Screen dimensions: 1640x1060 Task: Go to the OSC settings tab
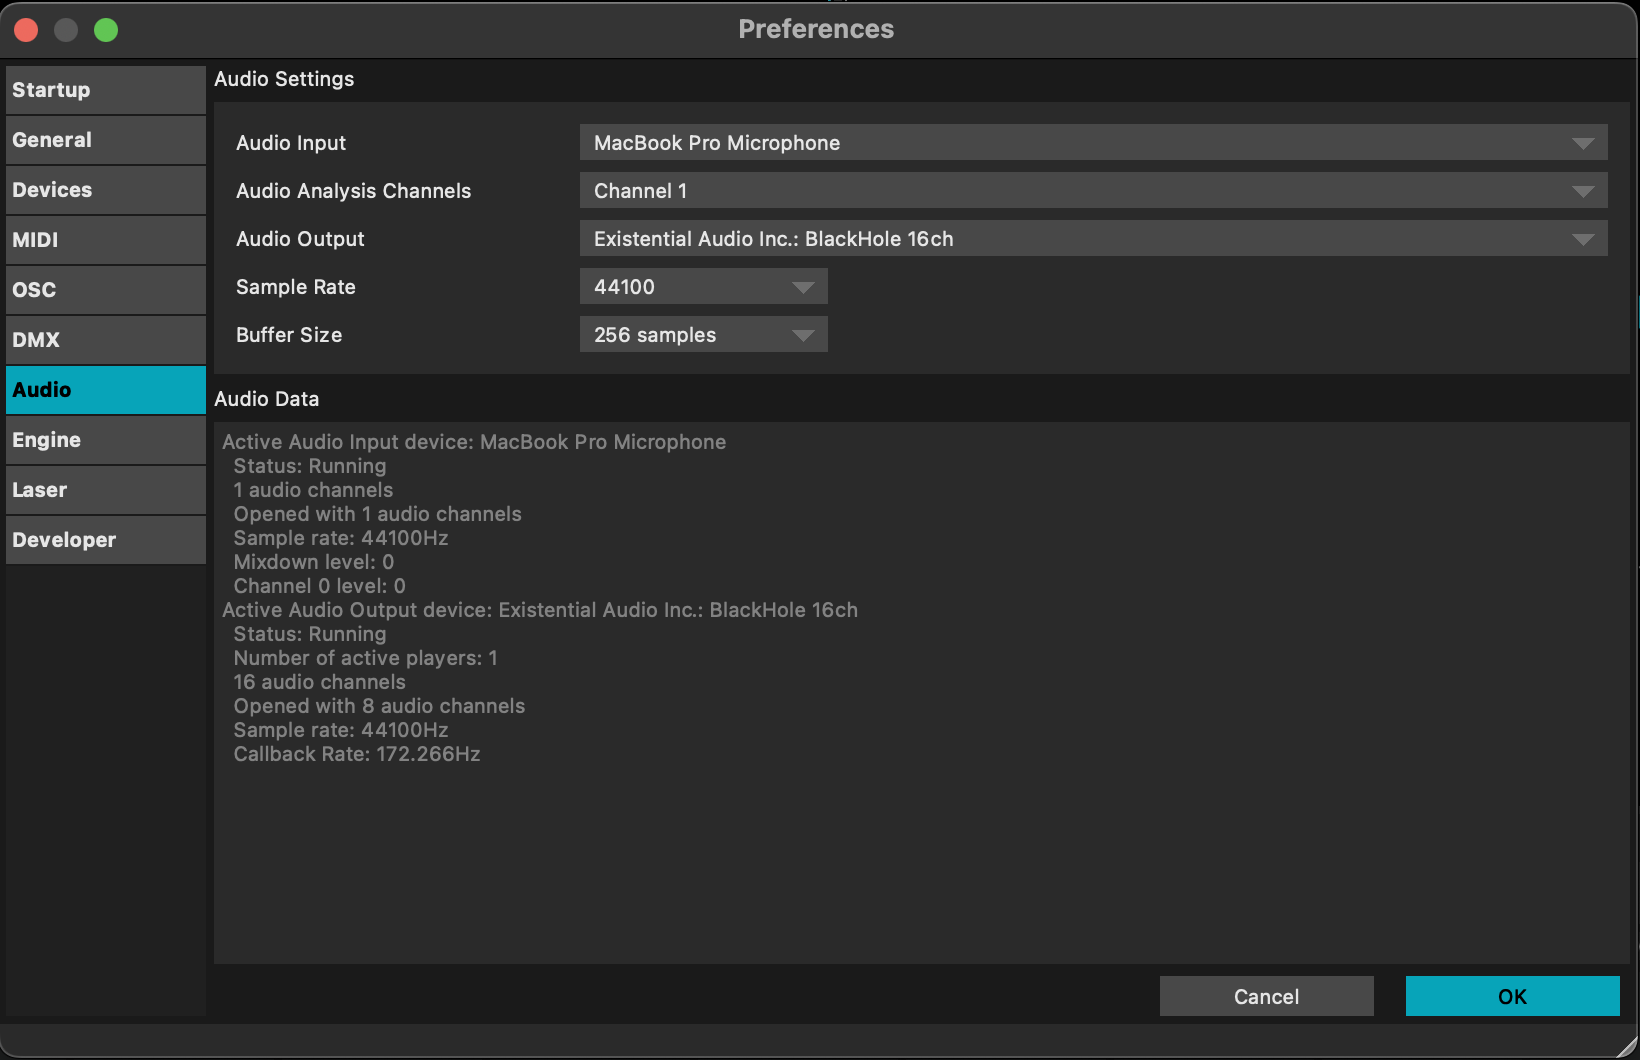click(x=105, y=290)
